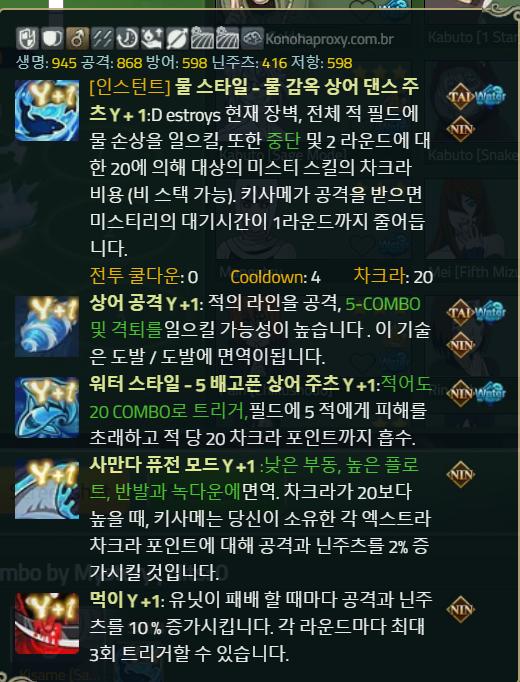
Task: Click the Water Prison Shark Dance skill icon
Action: pos(47,110)
